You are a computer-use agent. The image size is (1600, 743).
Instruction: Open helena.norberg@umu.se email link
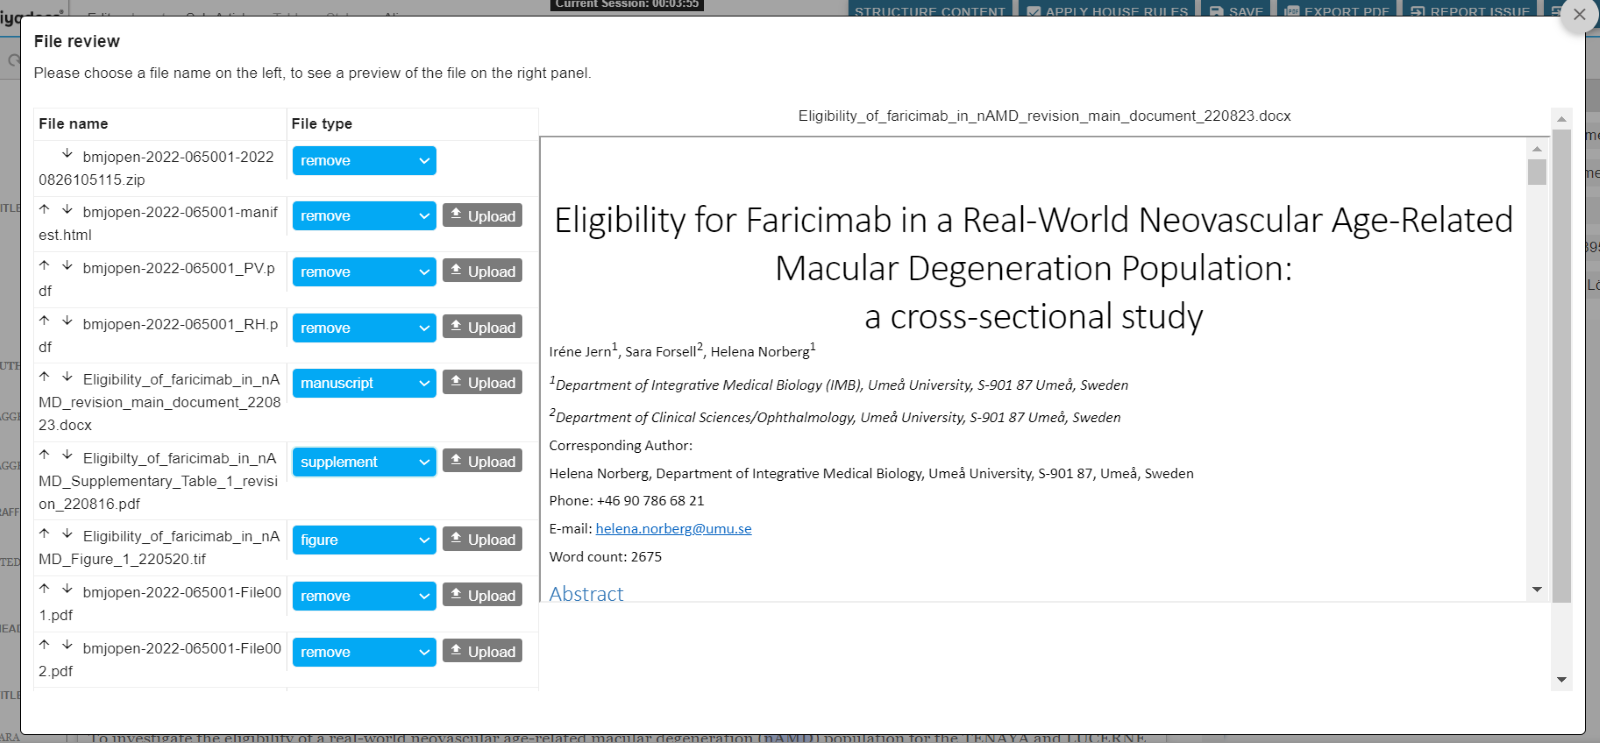pyautogui.click(x=673, y=529)
